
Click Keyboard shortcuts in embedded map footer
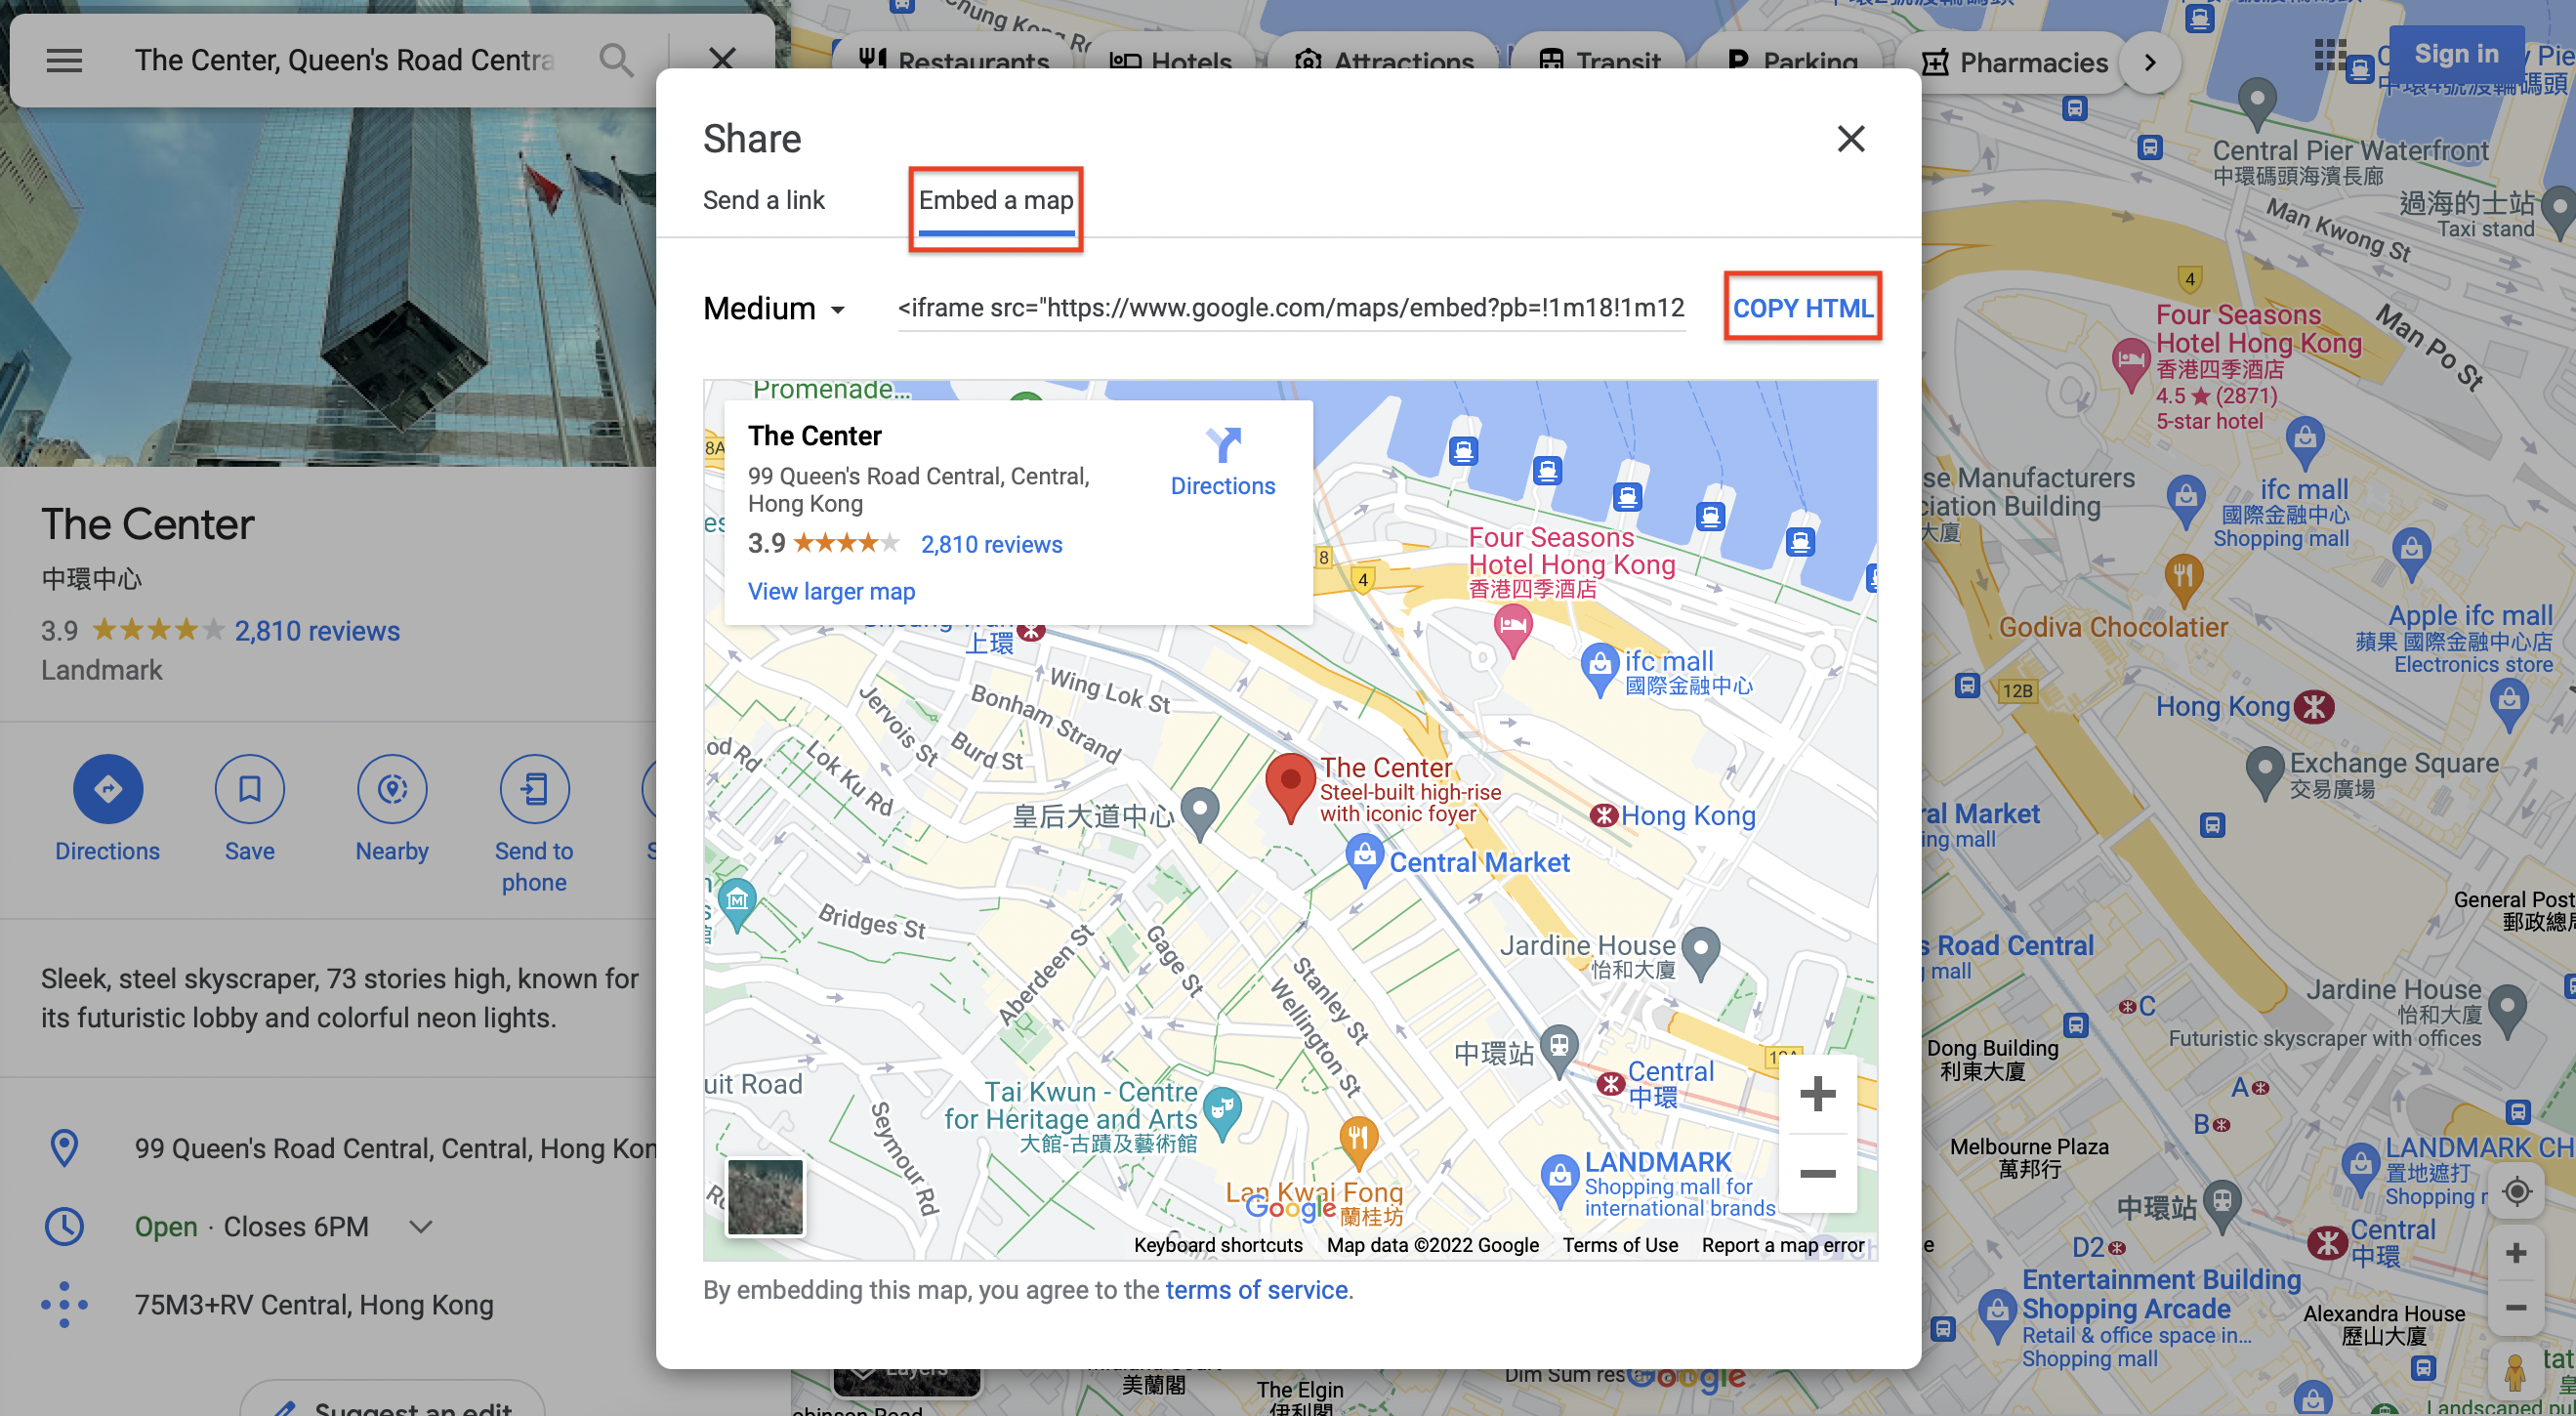(1218, 1246)
